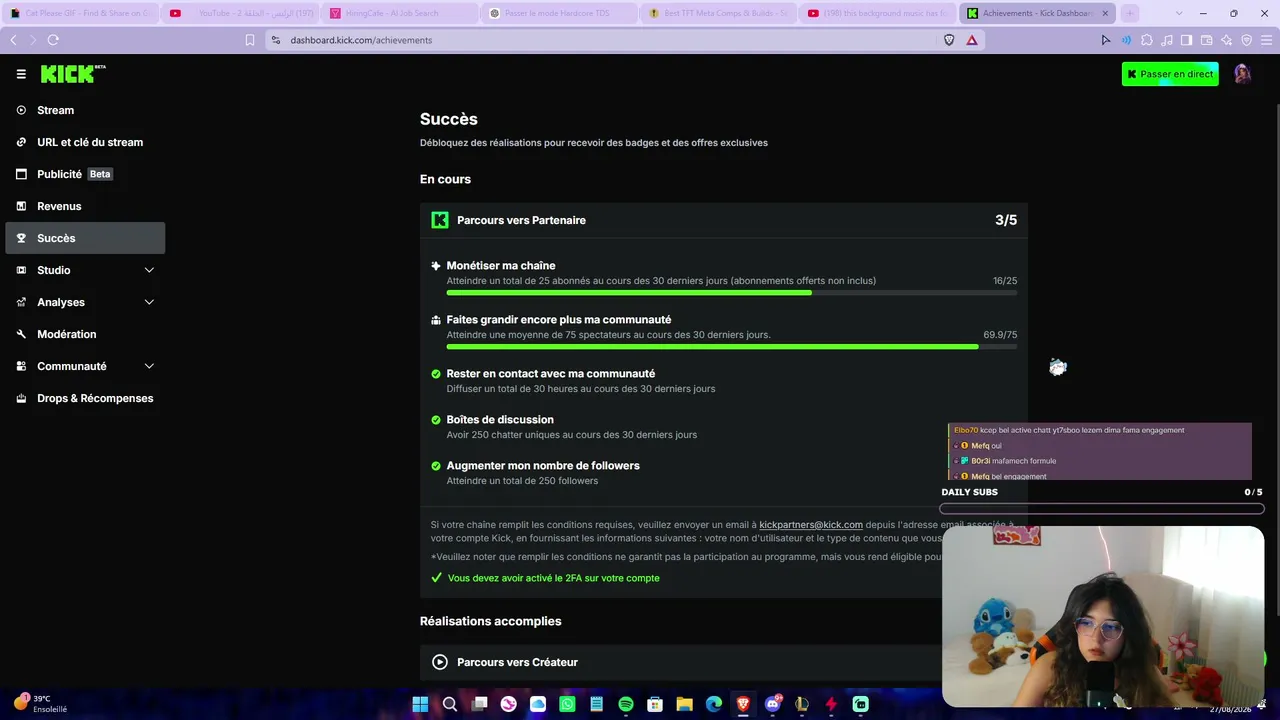Click the Monétiser ma chaîne progress bar
Screen dimensions: 1280x720
(x=732, y=293)
